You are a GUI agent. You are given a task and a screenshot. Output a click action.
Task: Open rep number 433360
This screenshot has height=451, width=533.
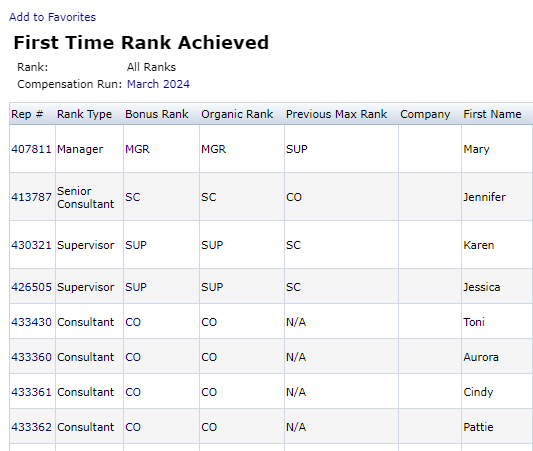pyautogui.click(x=31, y=357)
